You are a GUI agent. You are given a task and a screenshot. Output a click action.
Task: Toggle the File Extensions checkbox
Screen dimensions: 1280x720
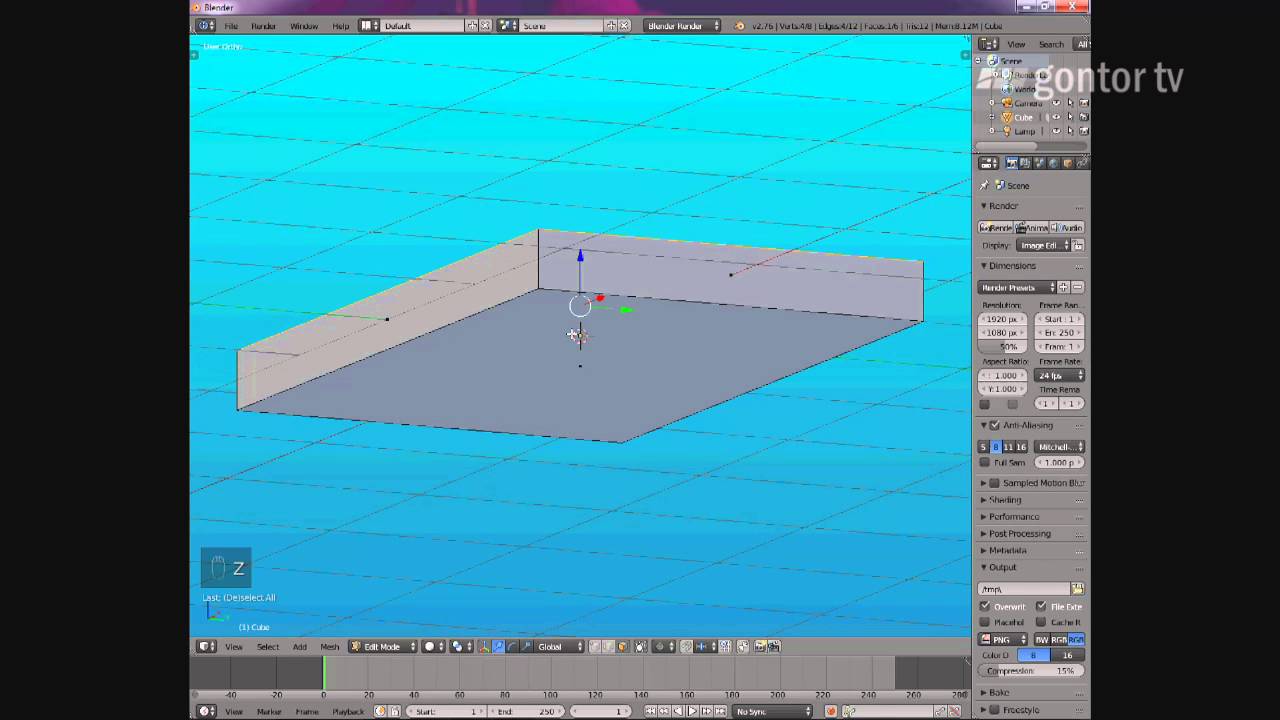click(x=1041, y=606)
